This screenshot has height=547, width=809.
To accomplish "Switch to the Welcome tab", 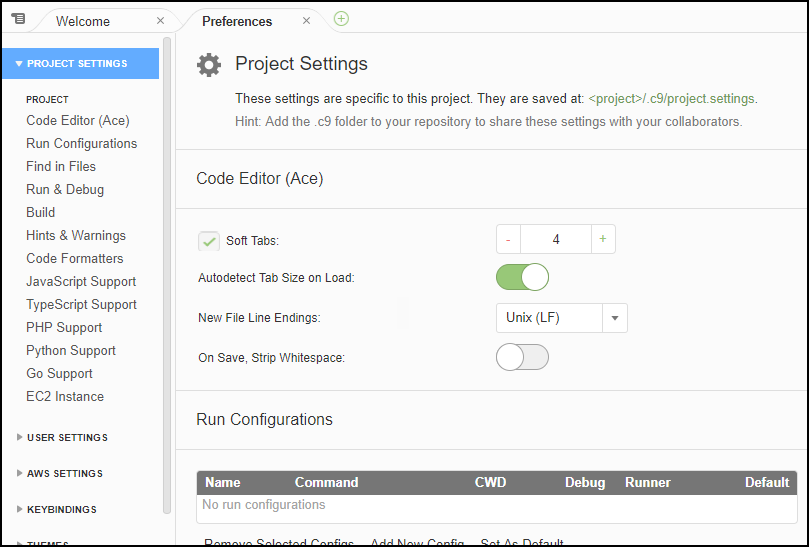I will tap(83, 21).
